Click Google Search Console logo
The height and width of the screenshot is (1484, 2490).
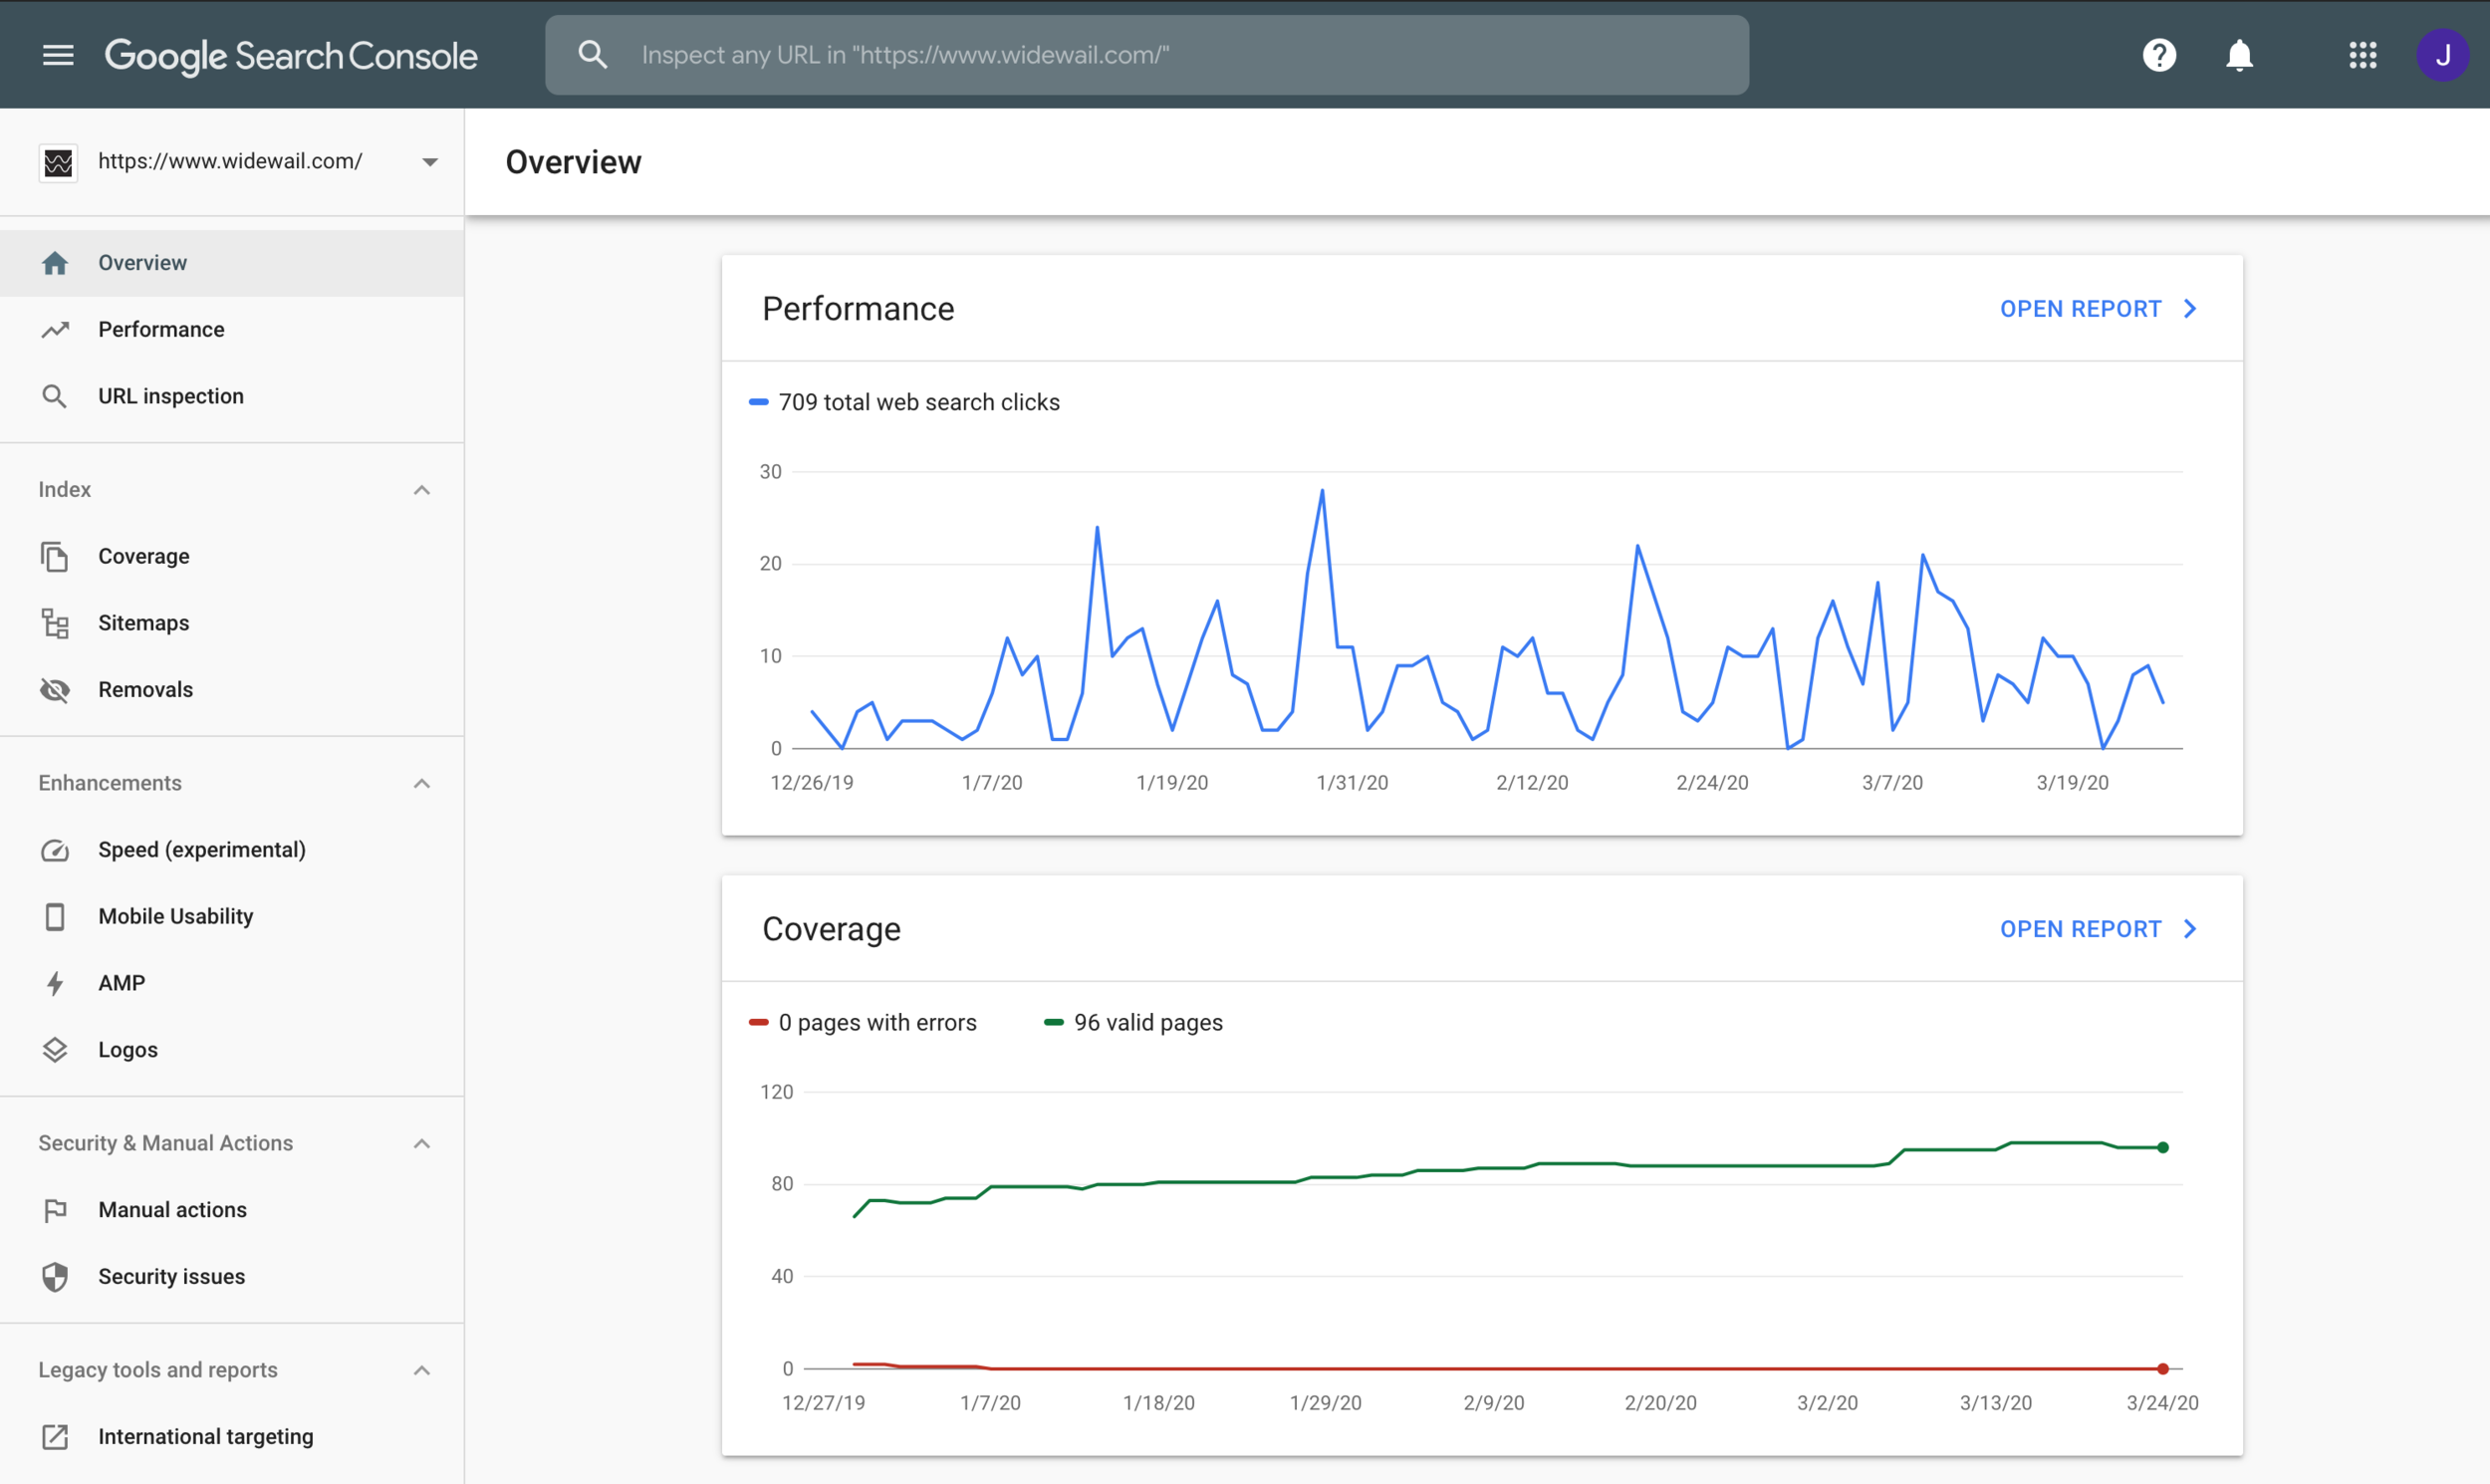291,56
